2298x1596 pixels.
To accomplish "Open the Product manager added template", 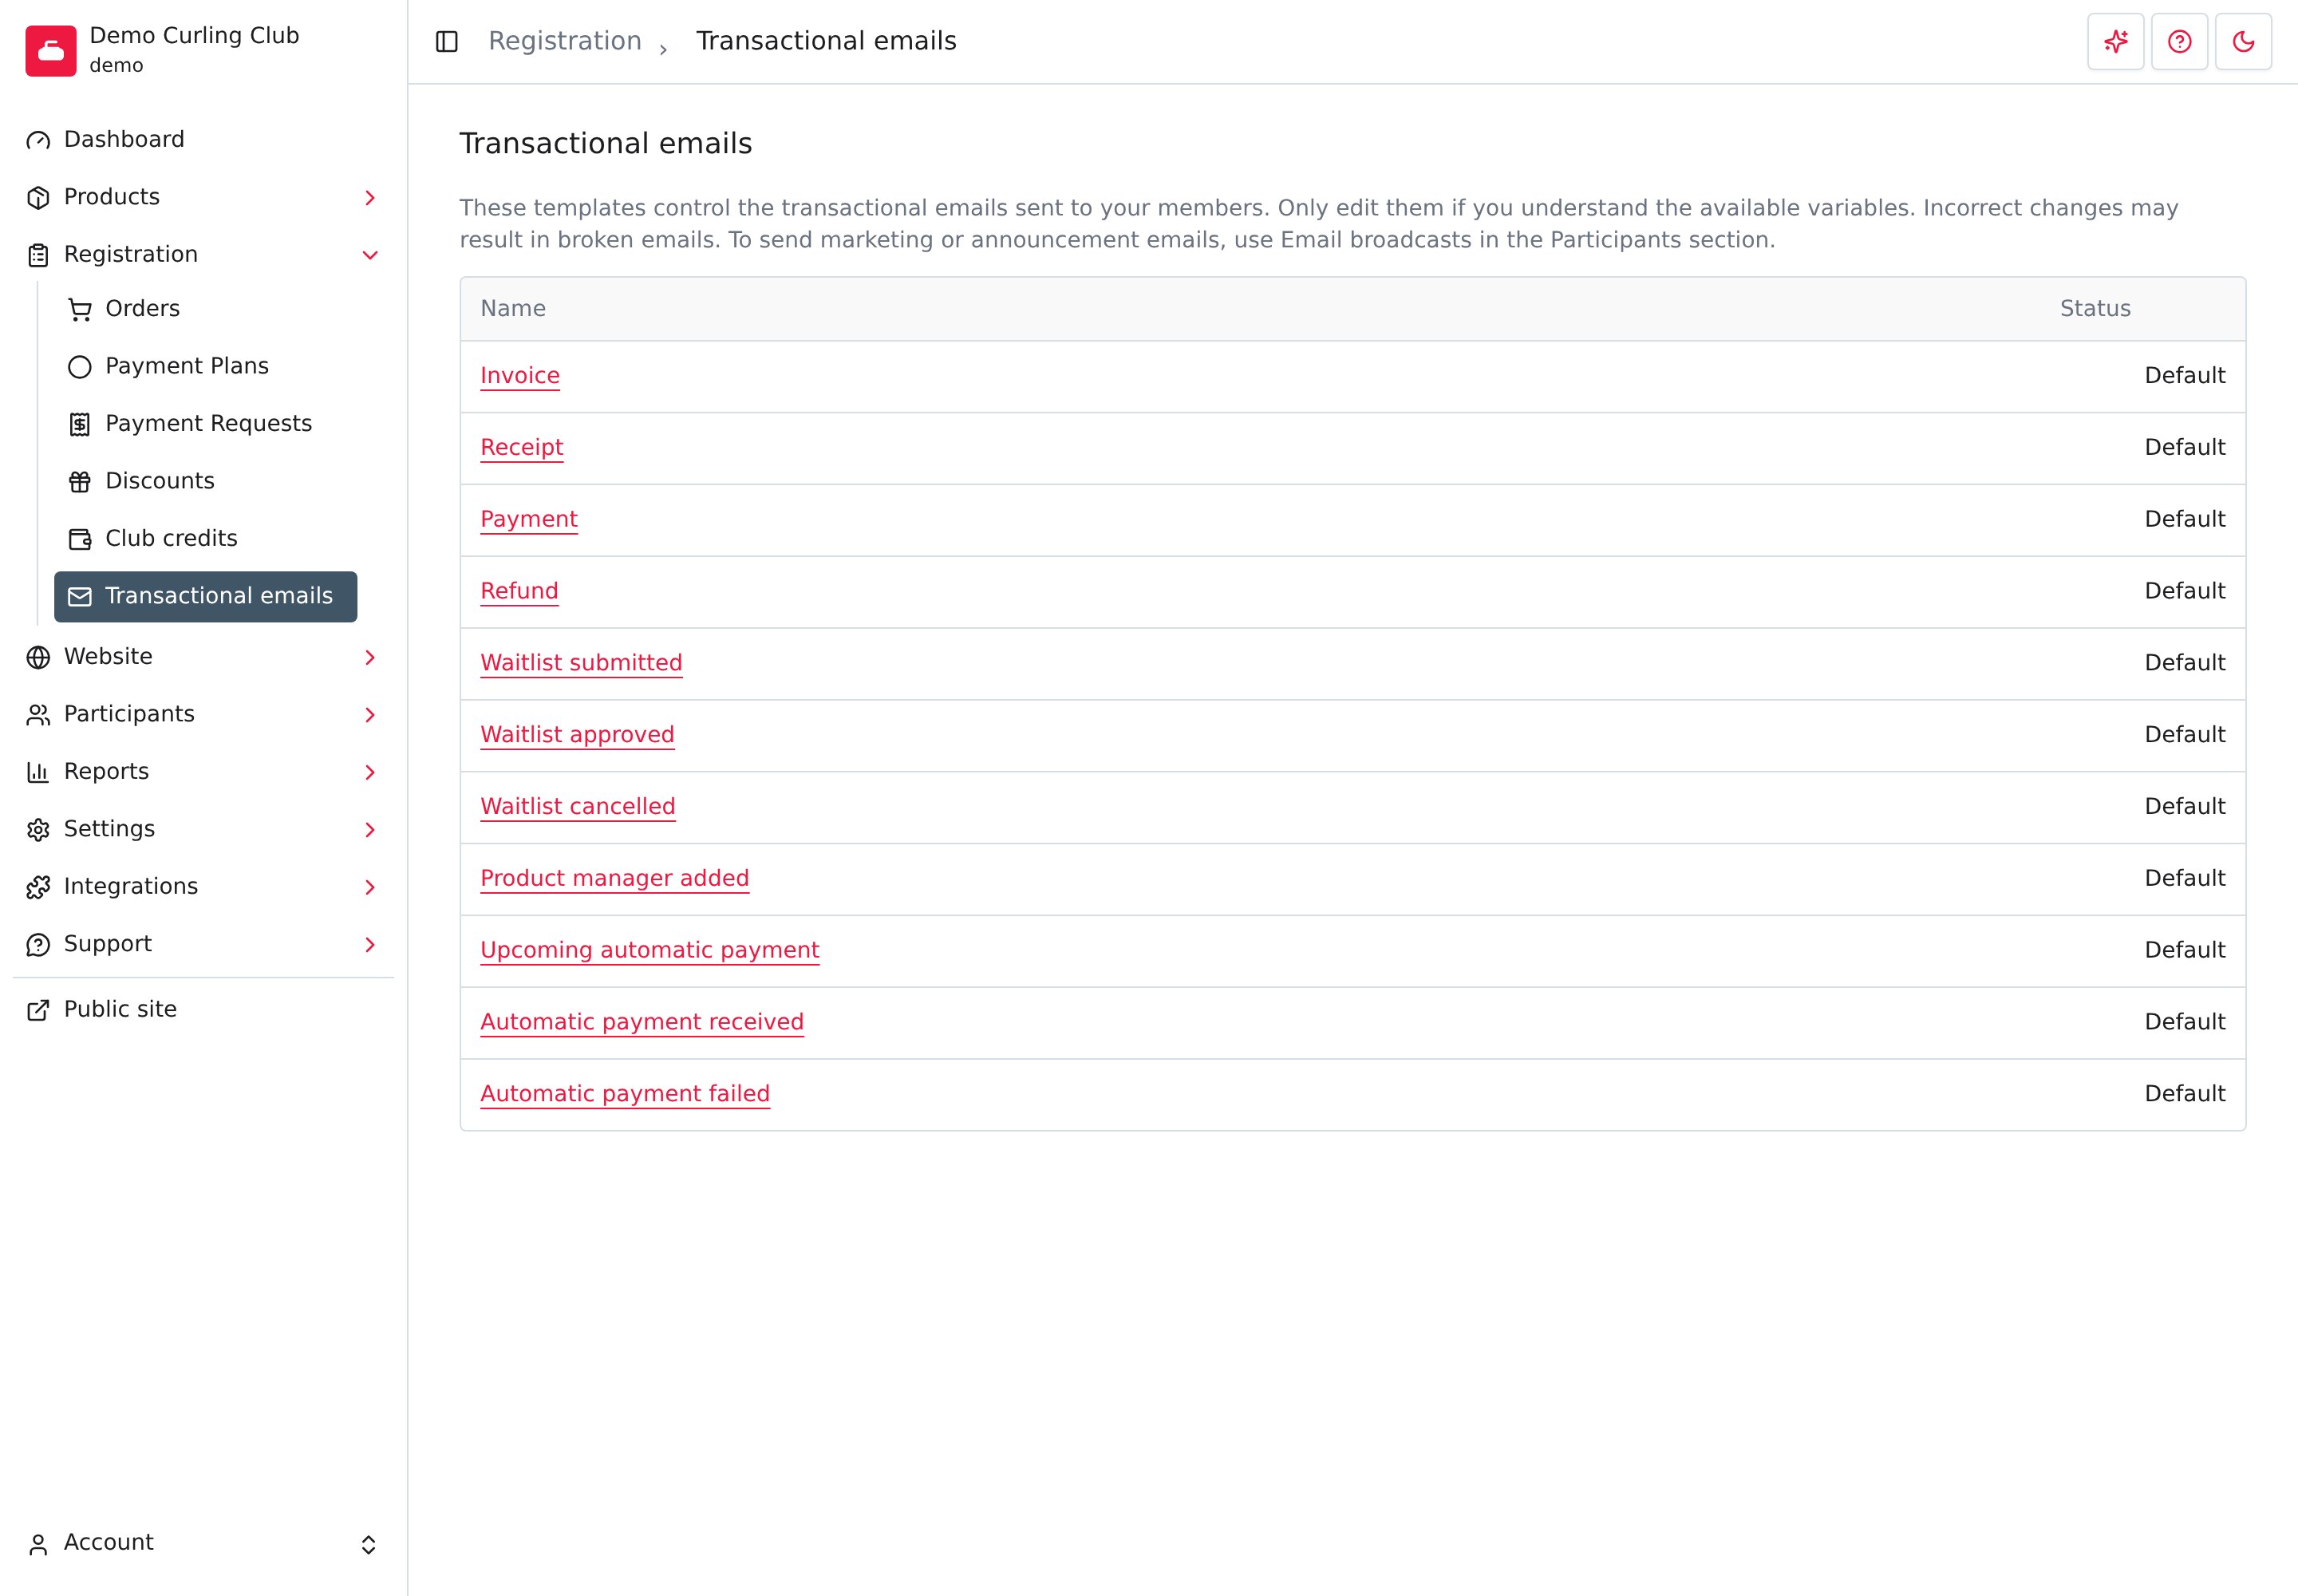I will click(615, 879).
